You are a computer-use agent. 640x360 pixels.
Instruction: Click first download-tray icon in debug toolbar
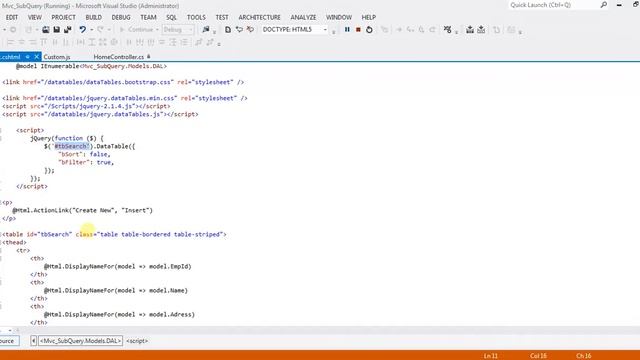click(x=470, y=29)
